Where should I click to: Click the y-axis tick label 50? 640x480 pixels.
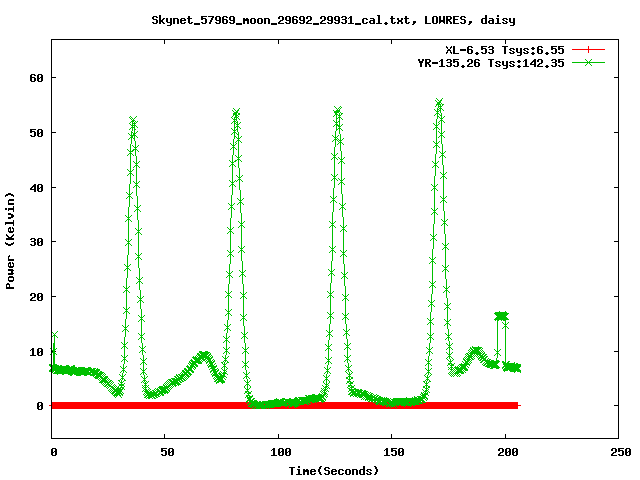(36, 133)
